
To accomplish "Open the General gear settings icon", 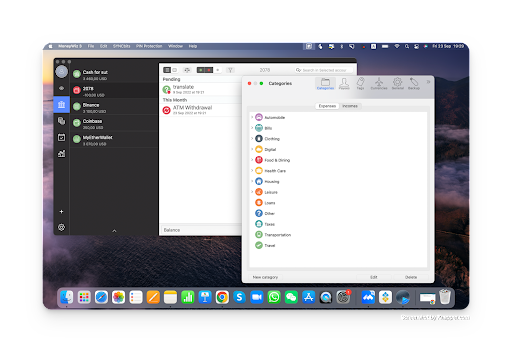I will coord(397,83).
